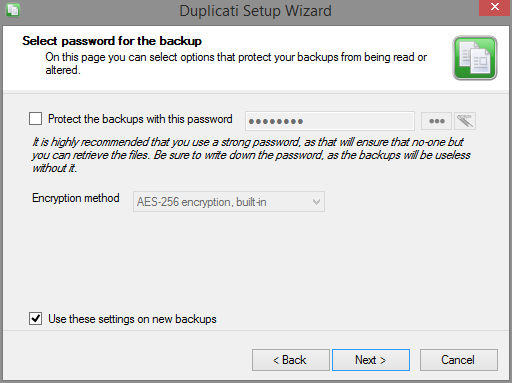Click the 'Use these settings on new backups' label
The height and width of the screenshot is (383, 512).
click(x=132, y=319)
